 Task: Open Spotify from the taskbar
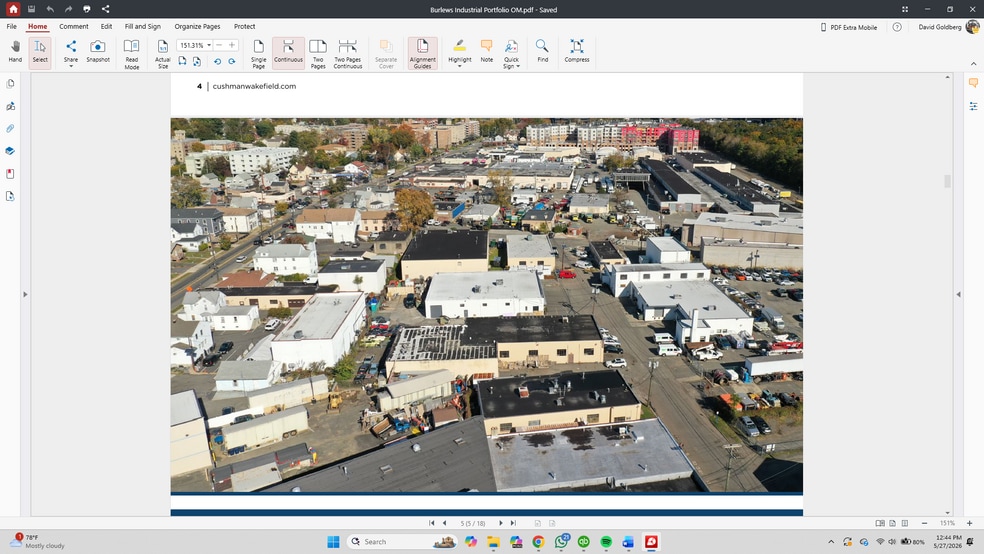click(x=606, y=541)
